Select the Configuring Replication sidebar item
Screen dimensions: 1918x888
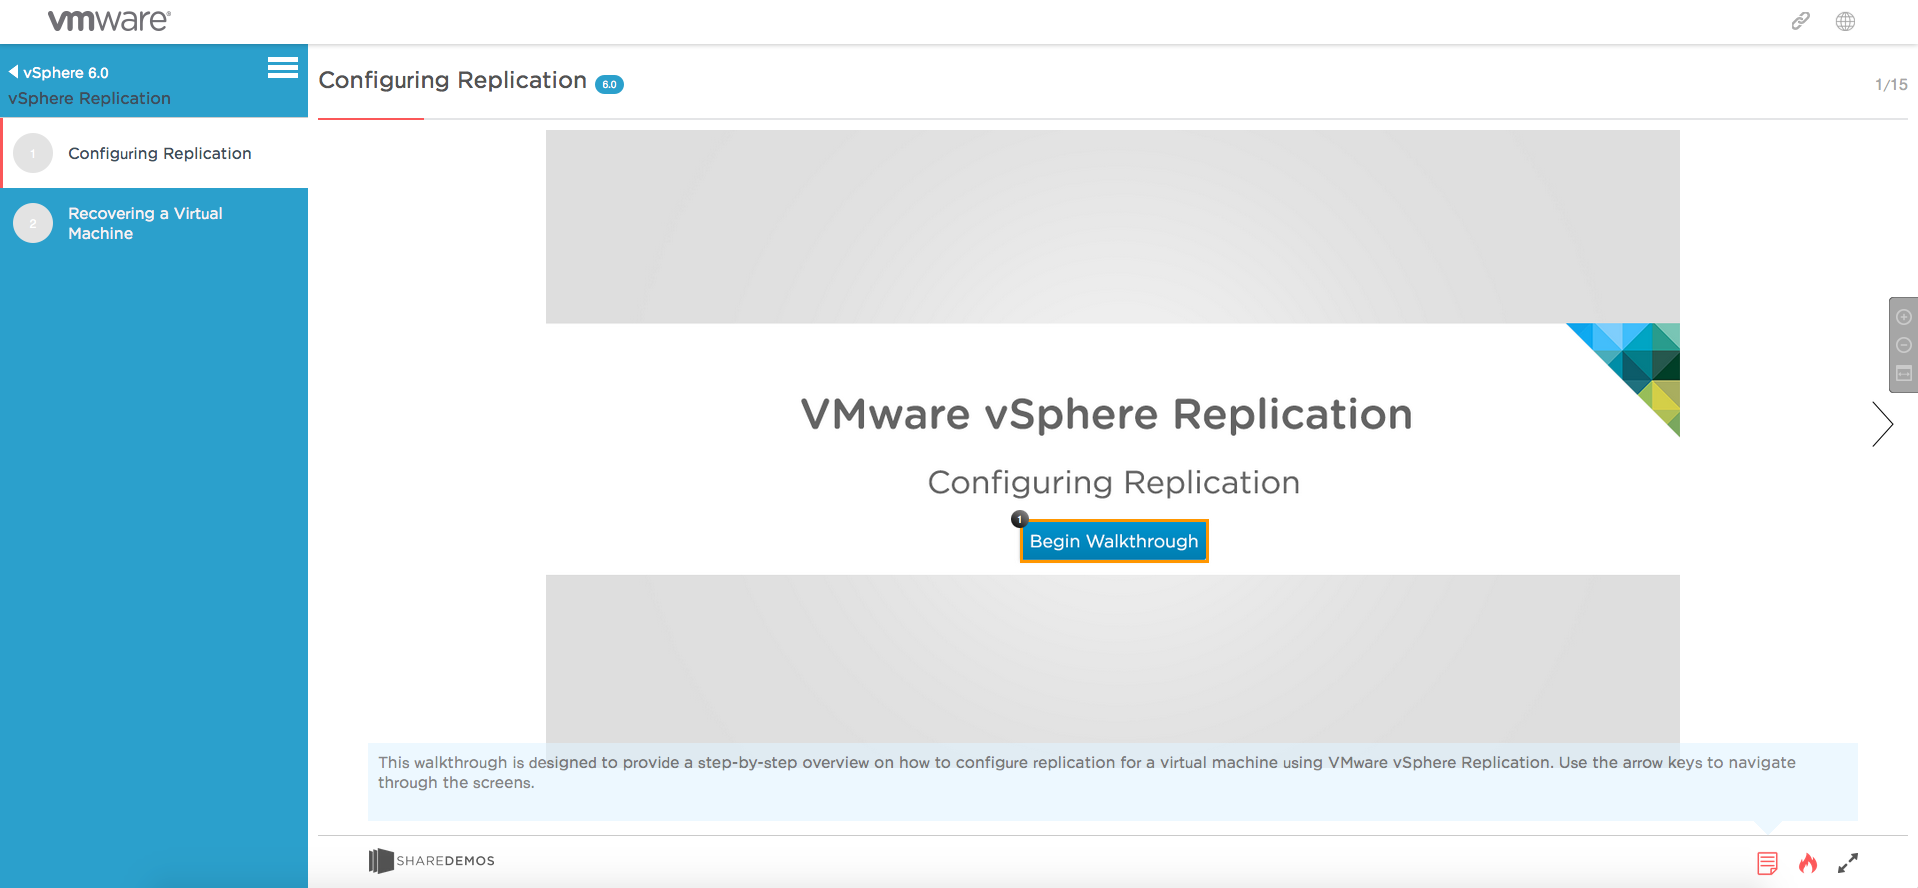155,153
